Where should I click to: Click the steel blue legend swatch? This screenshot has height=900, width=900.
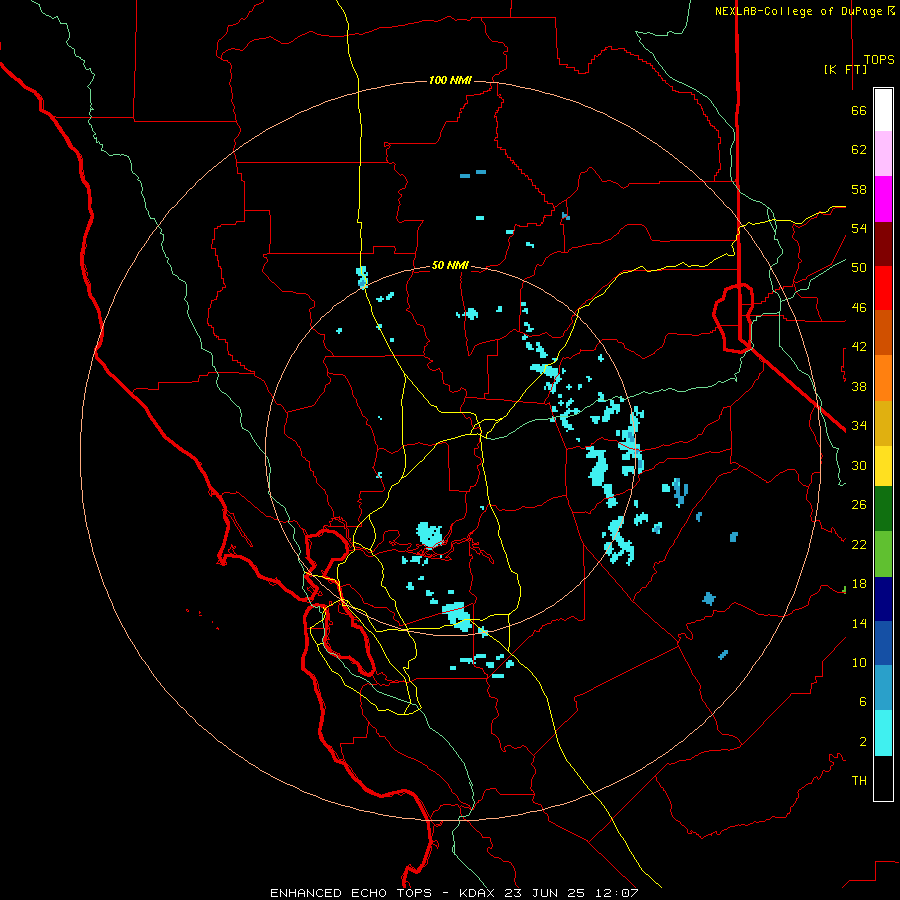tap(883, 687)
